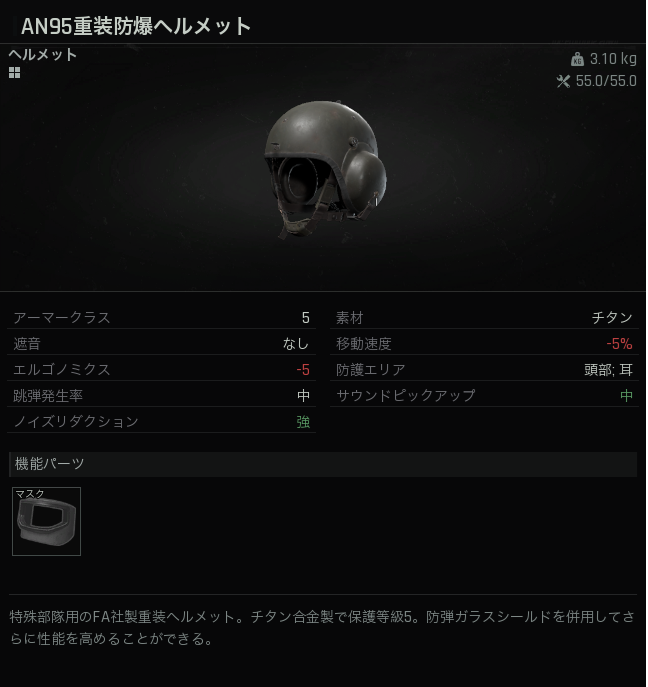Click the サウンドピックアップ 中 value
Image resolution: width=648 pixels, height=687 pixels.
point(627,396)
